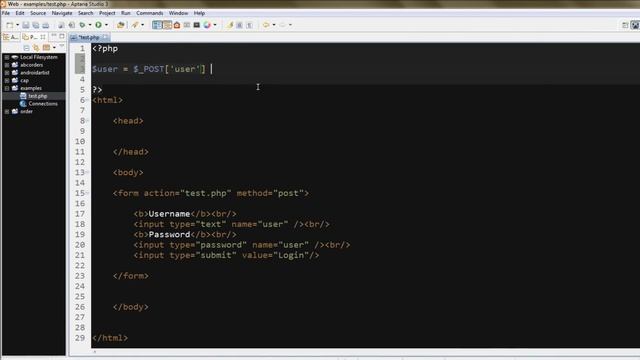Screen dimensions: 640x360
Task: Click the black terminal toolbar icon
Action: [x=196, y=25]
